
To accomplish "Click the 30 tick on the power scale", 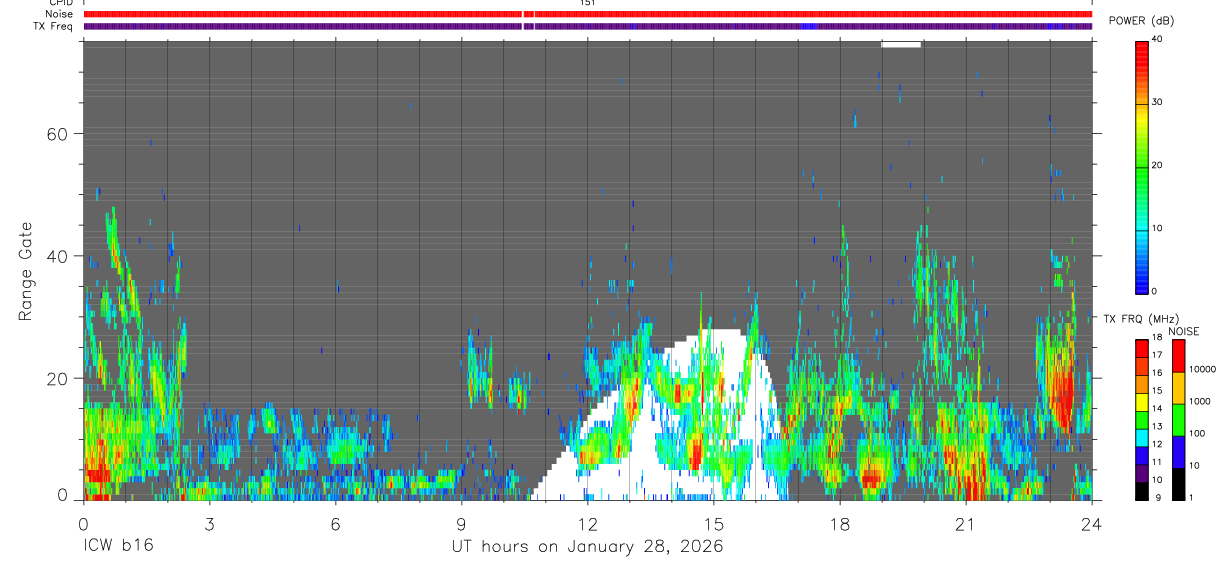I will click(x=1157, y=102).
